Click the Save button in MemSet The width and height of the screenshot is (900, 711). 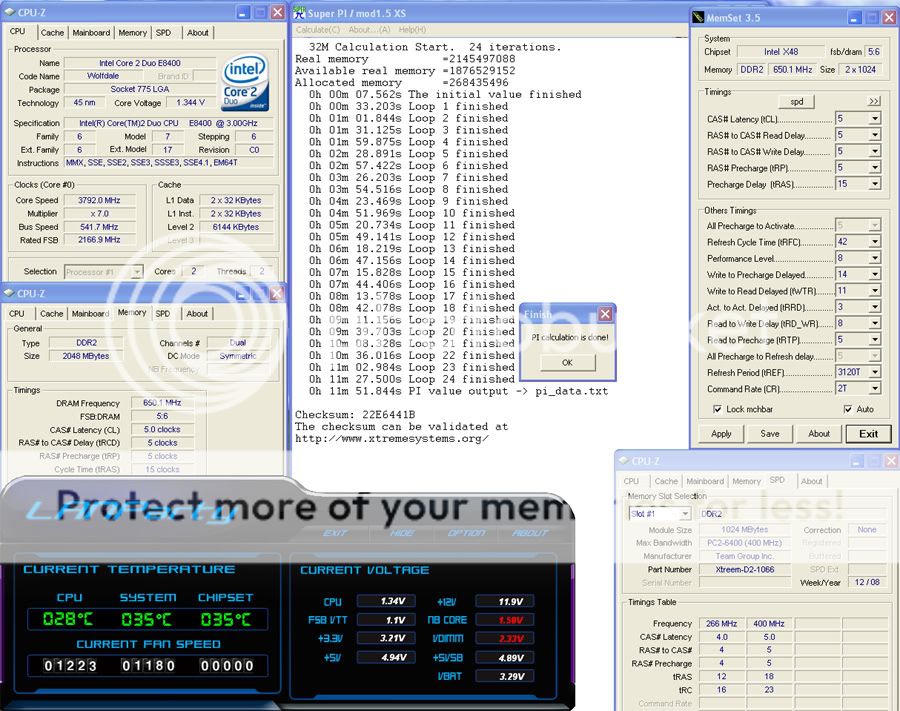[x=770, y=434]
